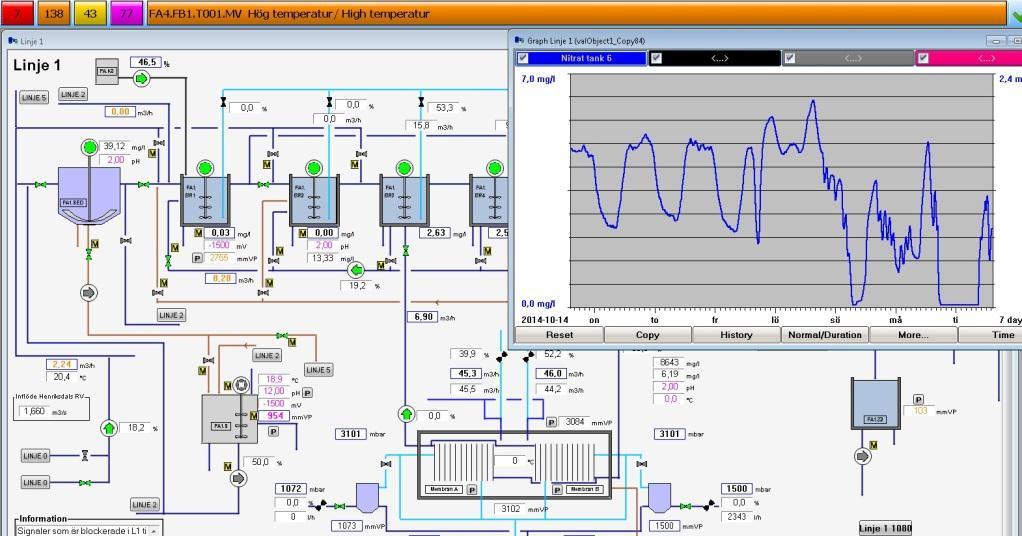Toggle the P indicator beside 2755 mmVP
Screen dimensions: 1022x536
197,258
